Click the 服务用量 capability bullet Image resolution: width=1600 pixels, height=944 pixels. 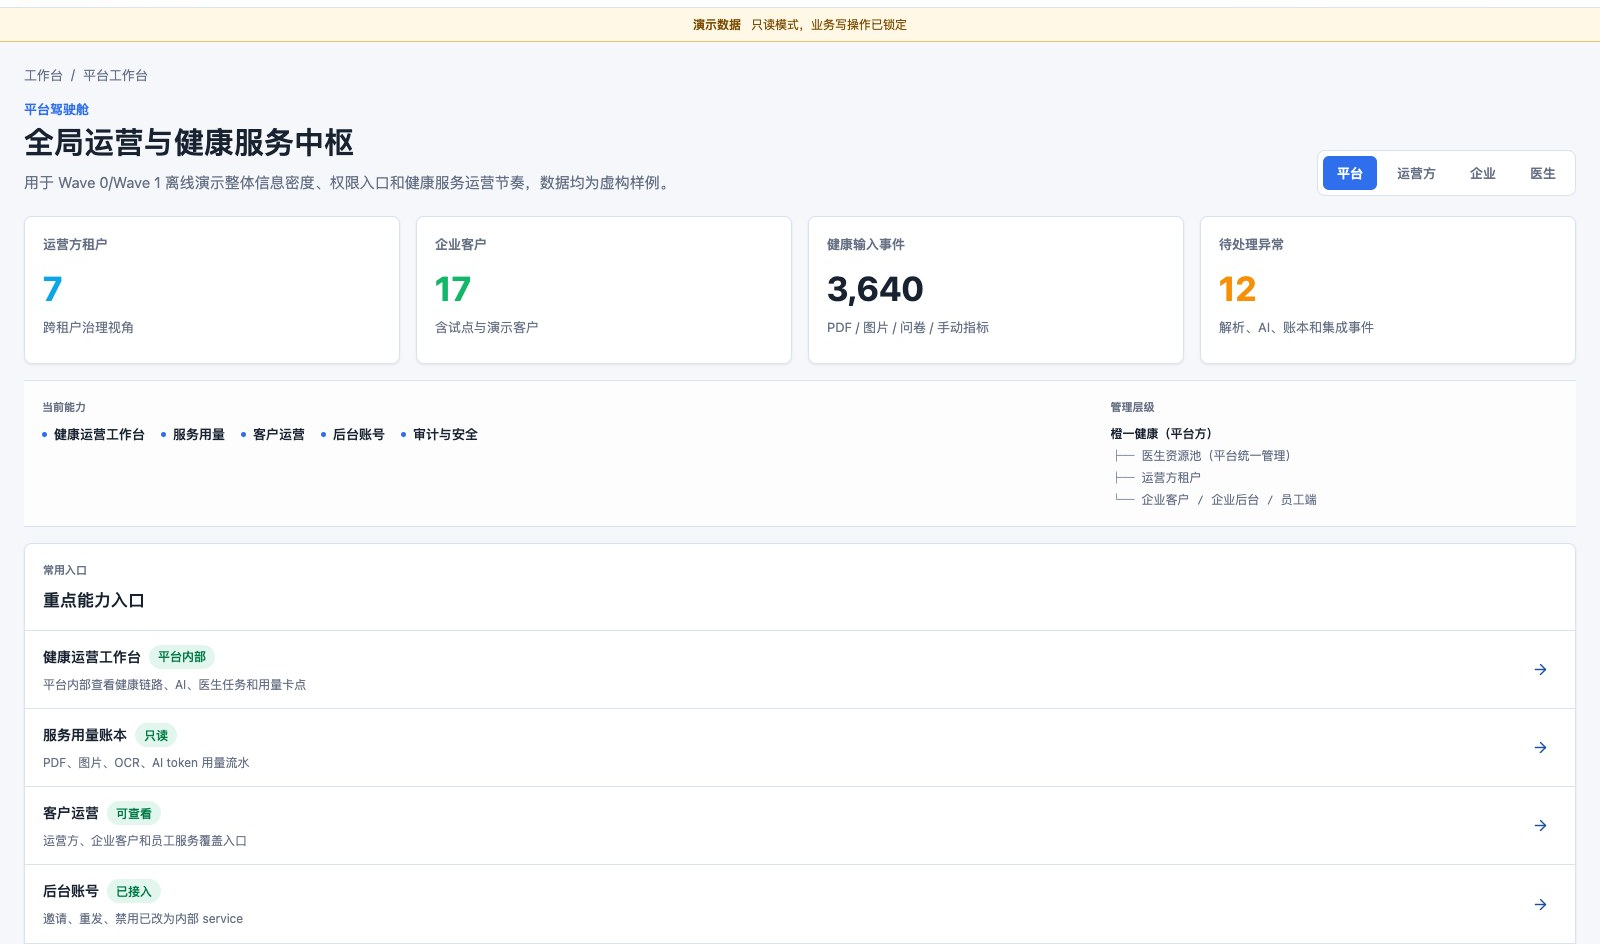pos(193,434)
